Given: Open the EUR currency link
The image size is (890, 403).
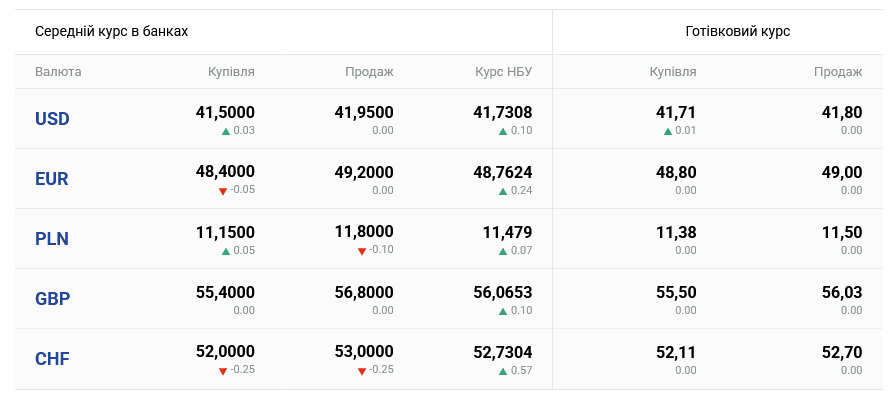Looking at the screenshot, I should tap(52, 179).
